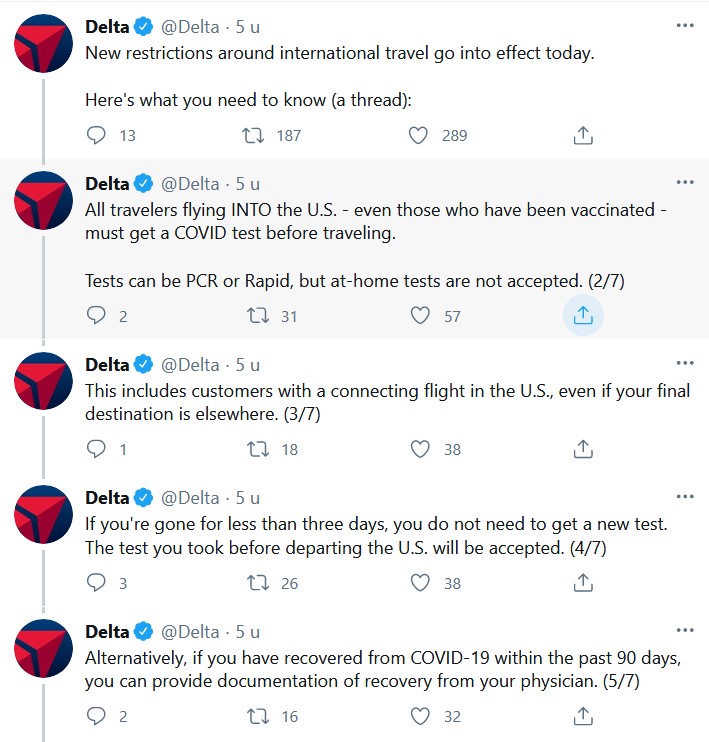Click the @Delta handle on the (5/7) tweet

pyautogui.click(x=190, y=632)
